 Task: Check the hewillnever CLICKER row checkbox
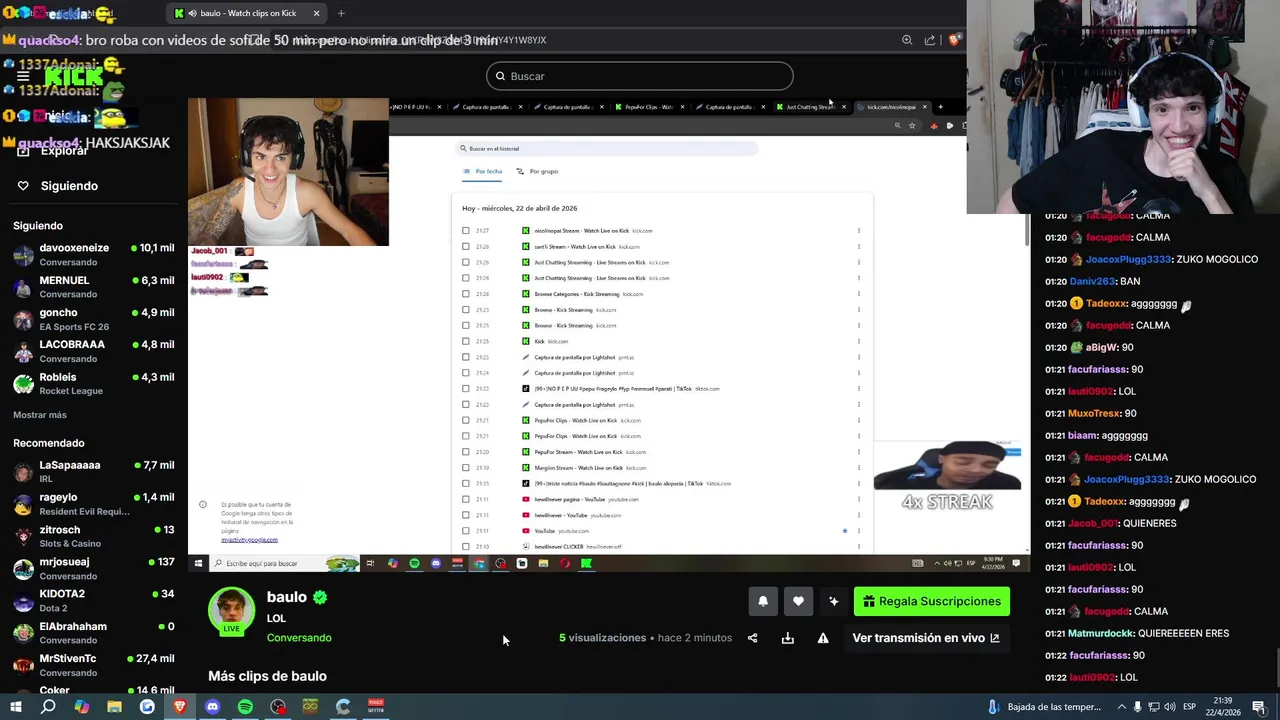click(466, 547)
